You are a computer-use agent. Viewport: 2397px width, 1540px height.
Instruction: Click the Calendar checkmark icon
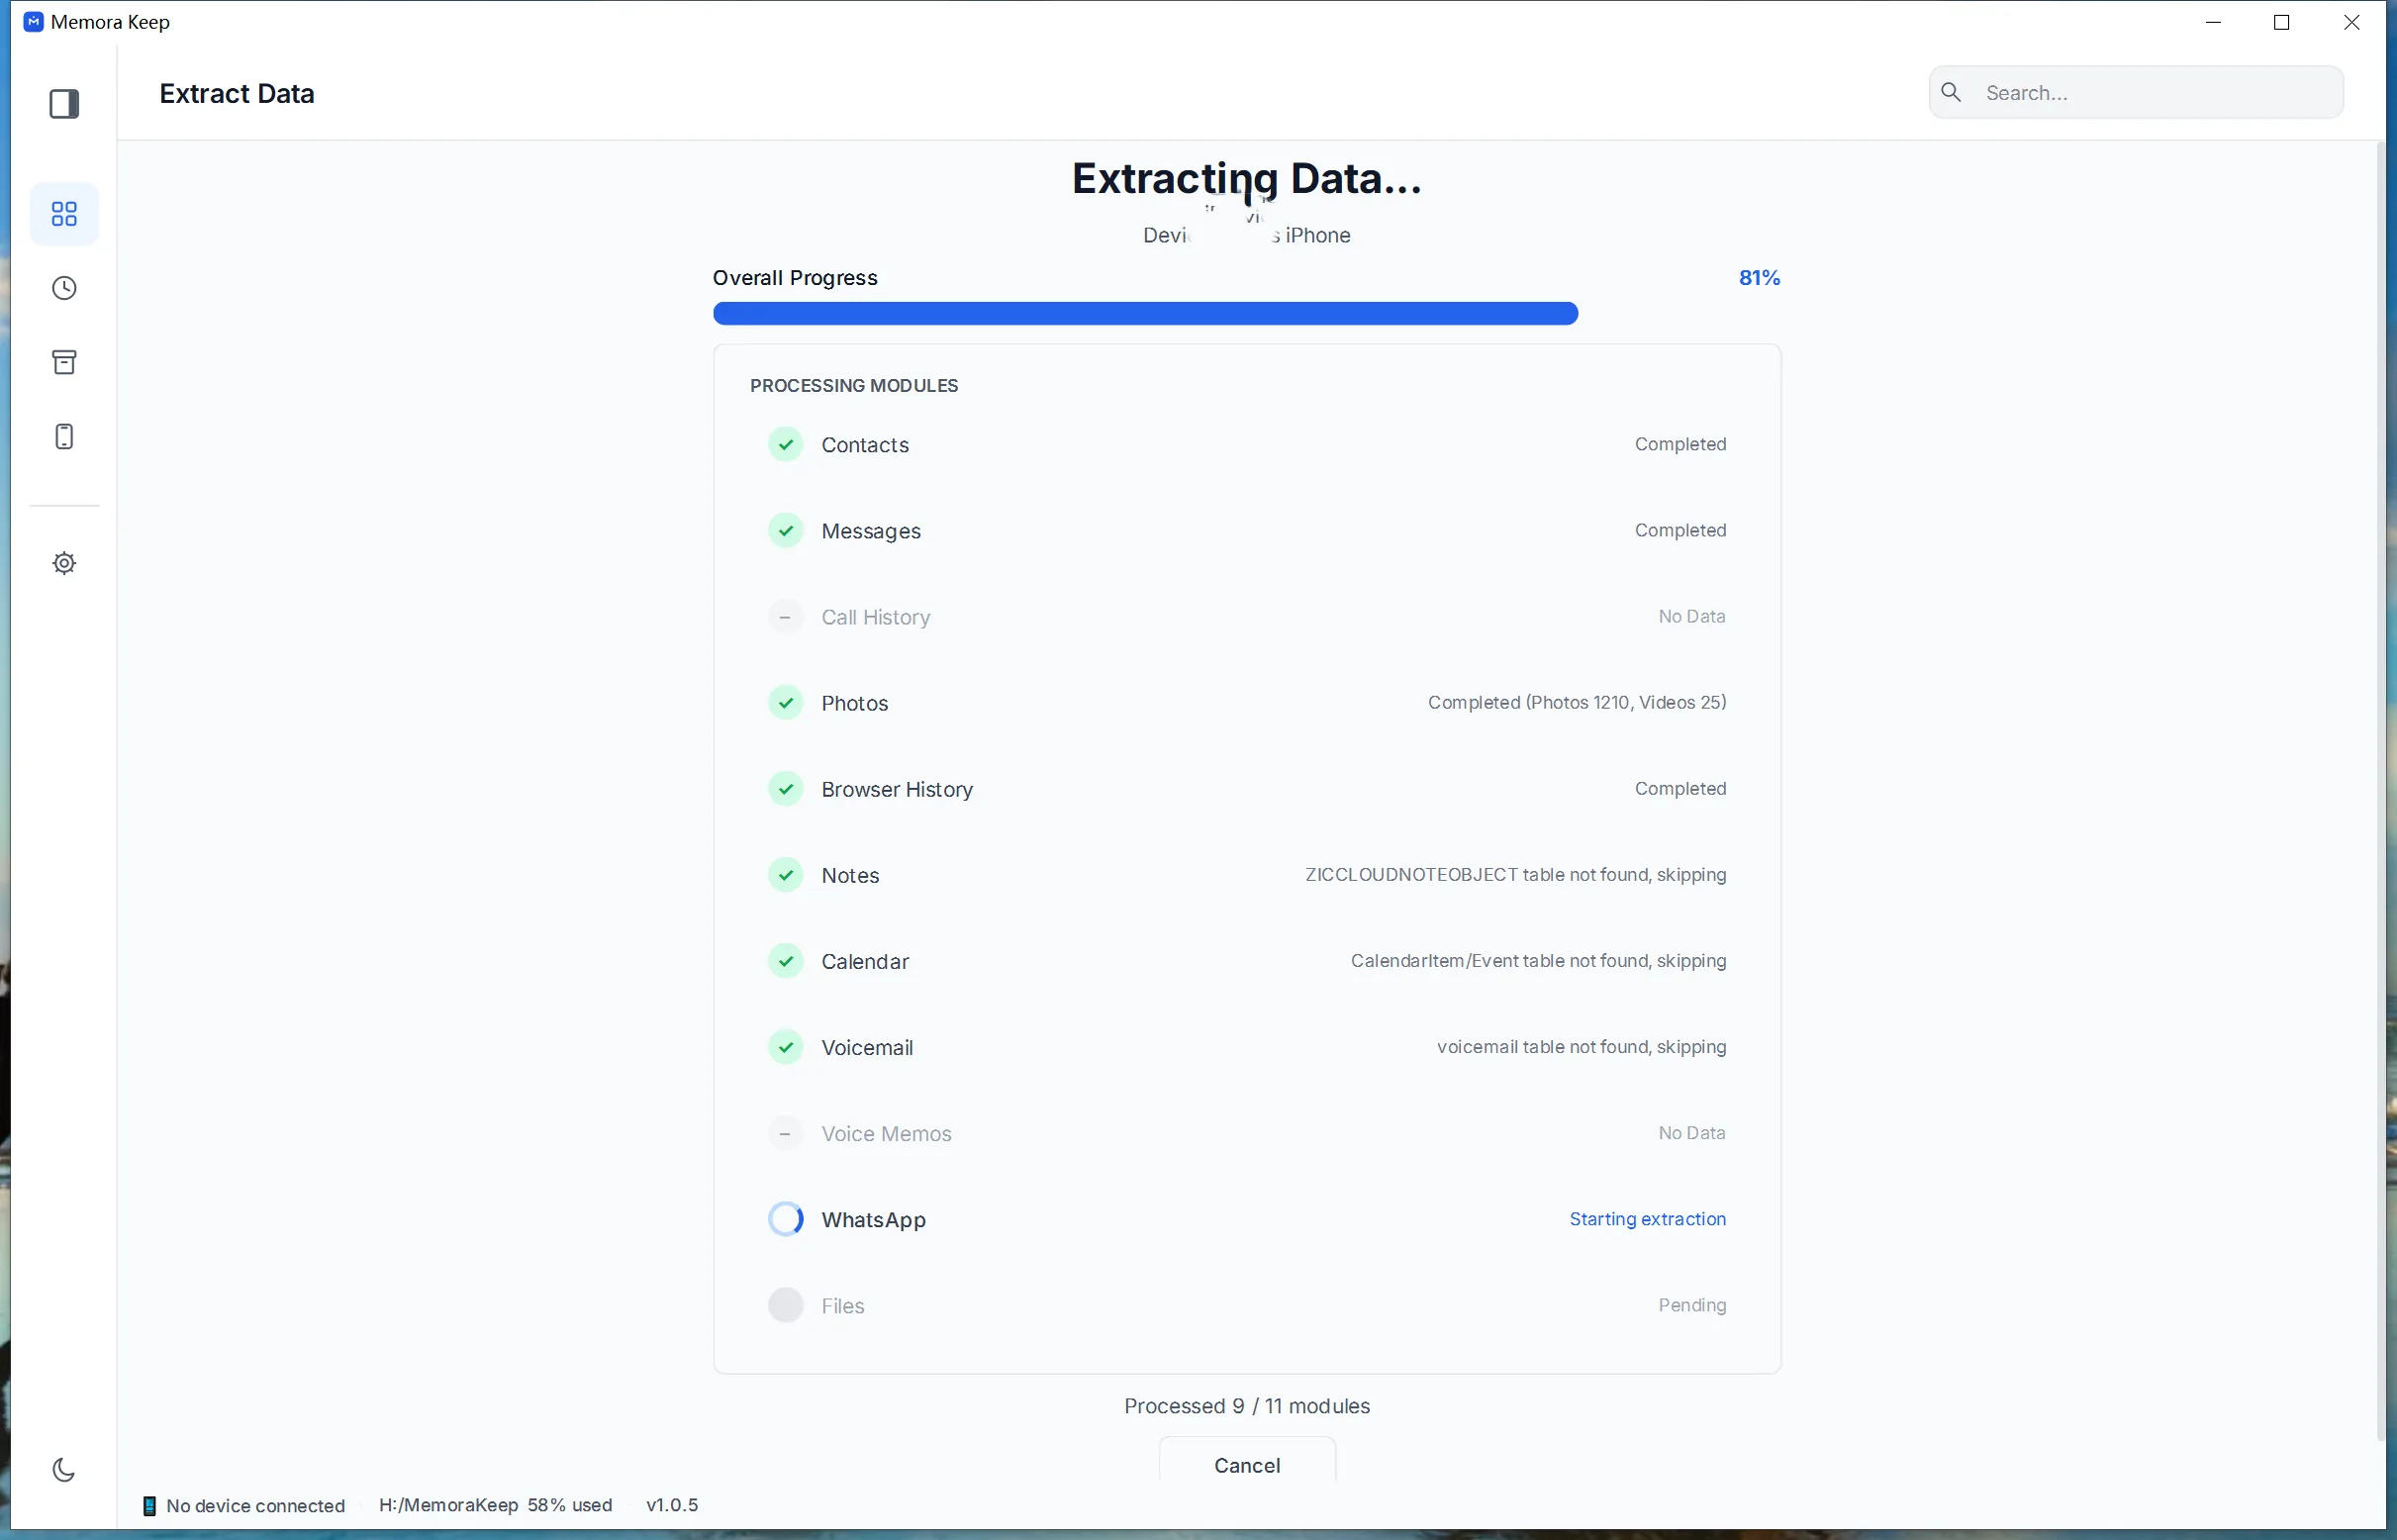[786, 961]
